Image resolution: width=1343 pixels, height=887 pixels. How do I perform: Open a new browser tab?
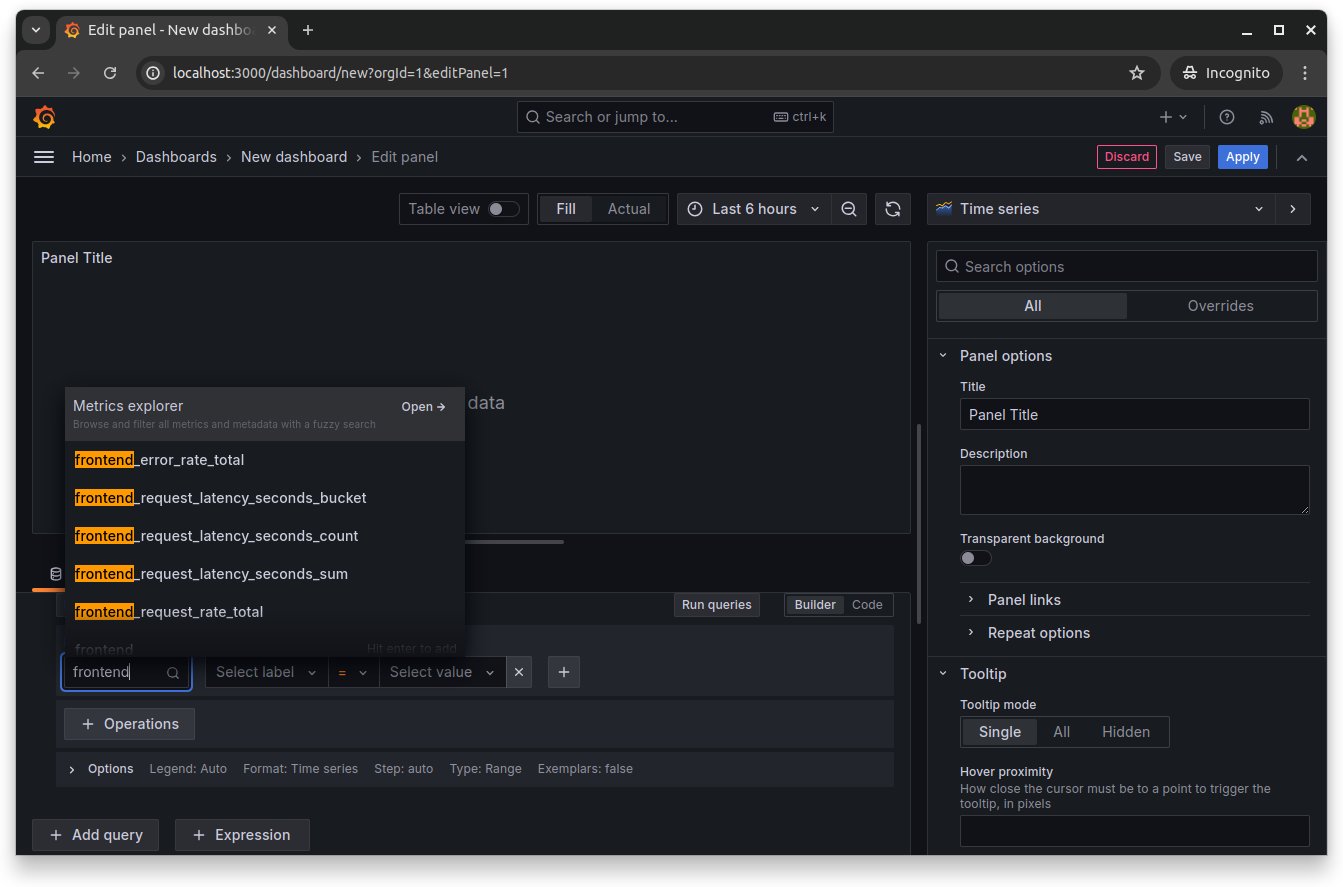click(308, 30)
